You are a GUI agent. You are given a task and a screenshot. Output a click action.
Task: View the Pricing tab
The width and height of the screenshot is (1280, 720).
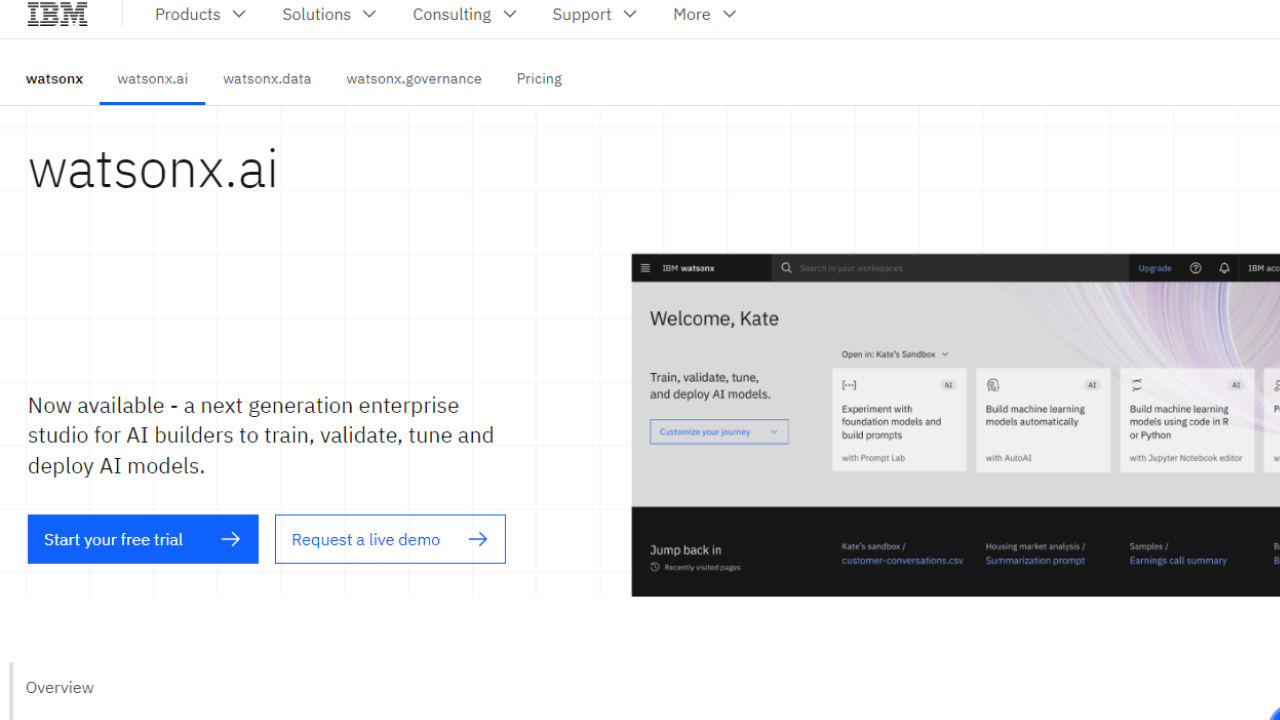(x=539, y=79)
